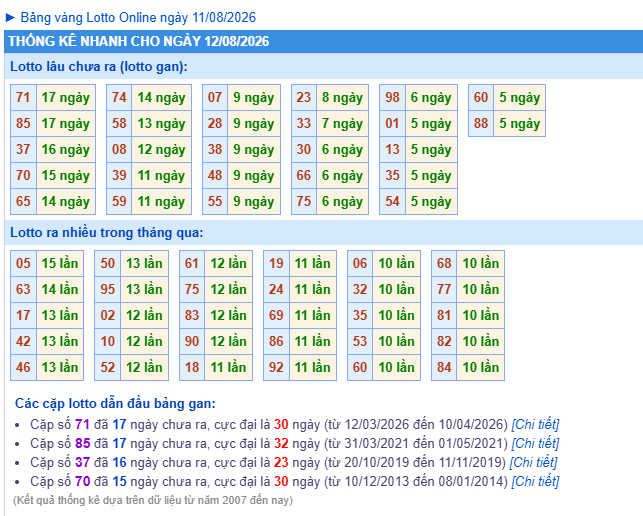Image resolution: width=643 pixels, height=516 pixels.
Task: Select number 05 with 15 lần
Action: [23, 263]
